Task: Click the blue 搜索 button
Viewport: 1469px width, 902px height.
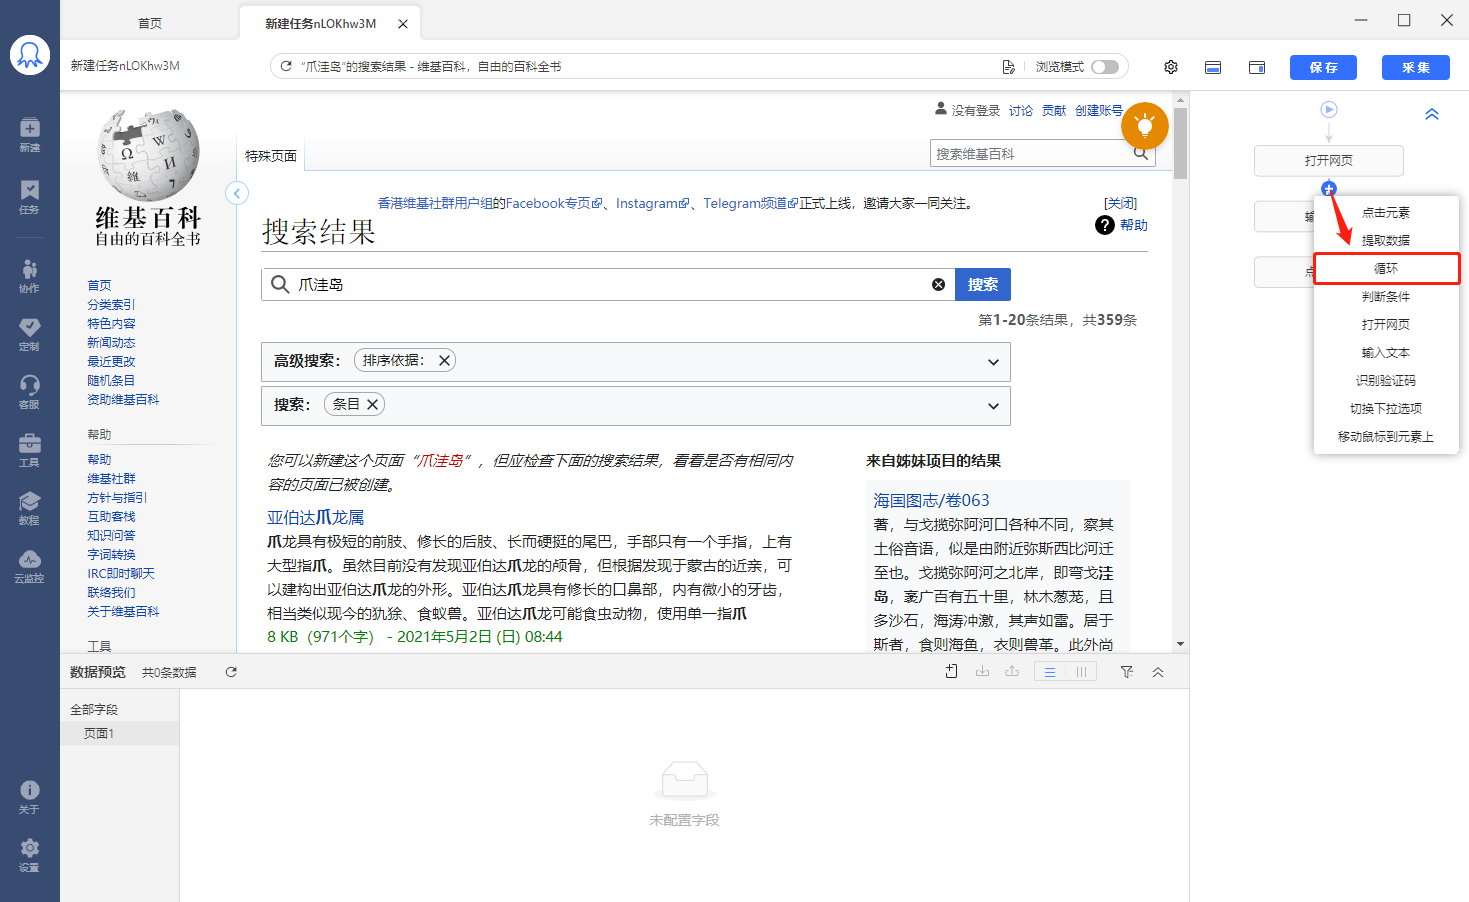Action: 983,284
